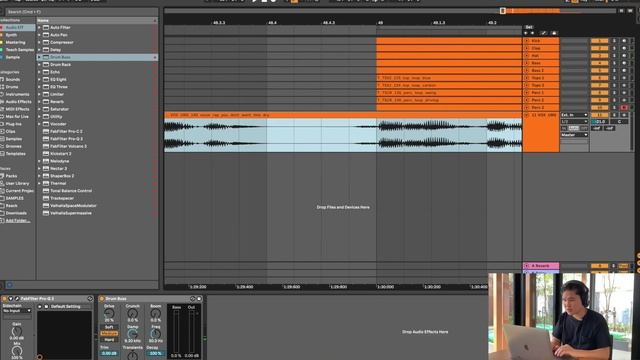Toggle the Bass track activator
Image resolution: width=640 pixels, height=360 pixels.
coord(599,63)
